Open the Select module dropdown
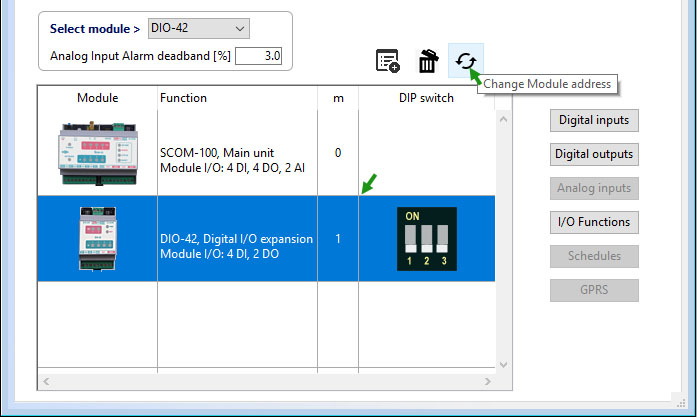 199,28
